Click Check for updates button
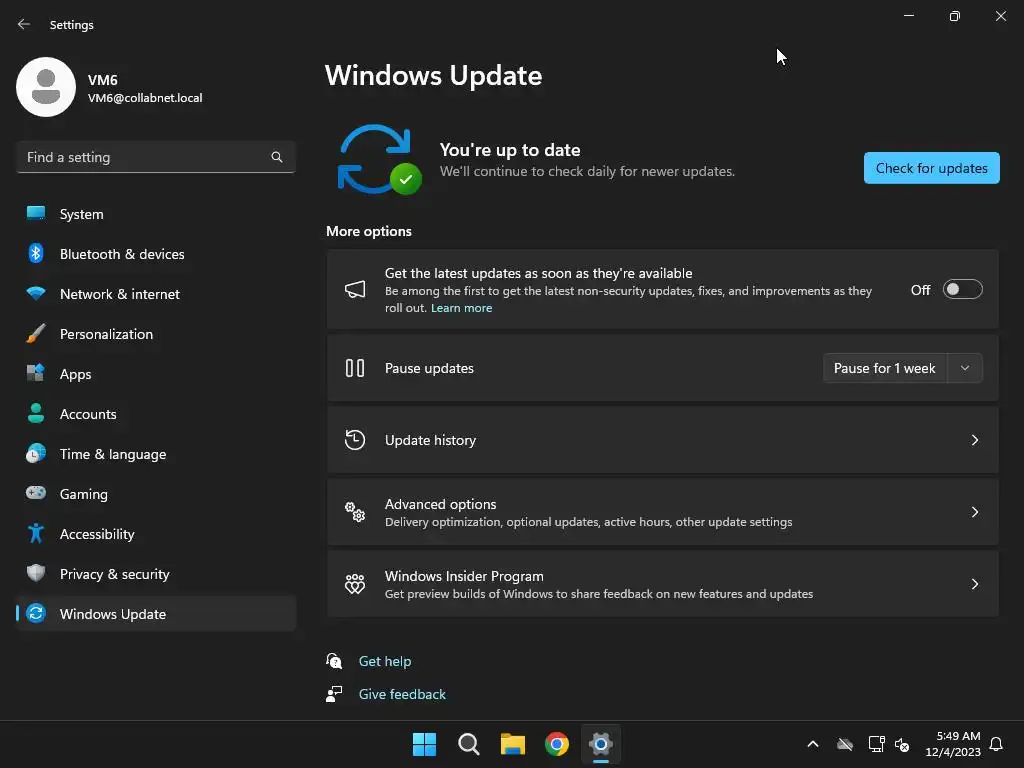Screen dimensions: 1024x768 [931, 168]
